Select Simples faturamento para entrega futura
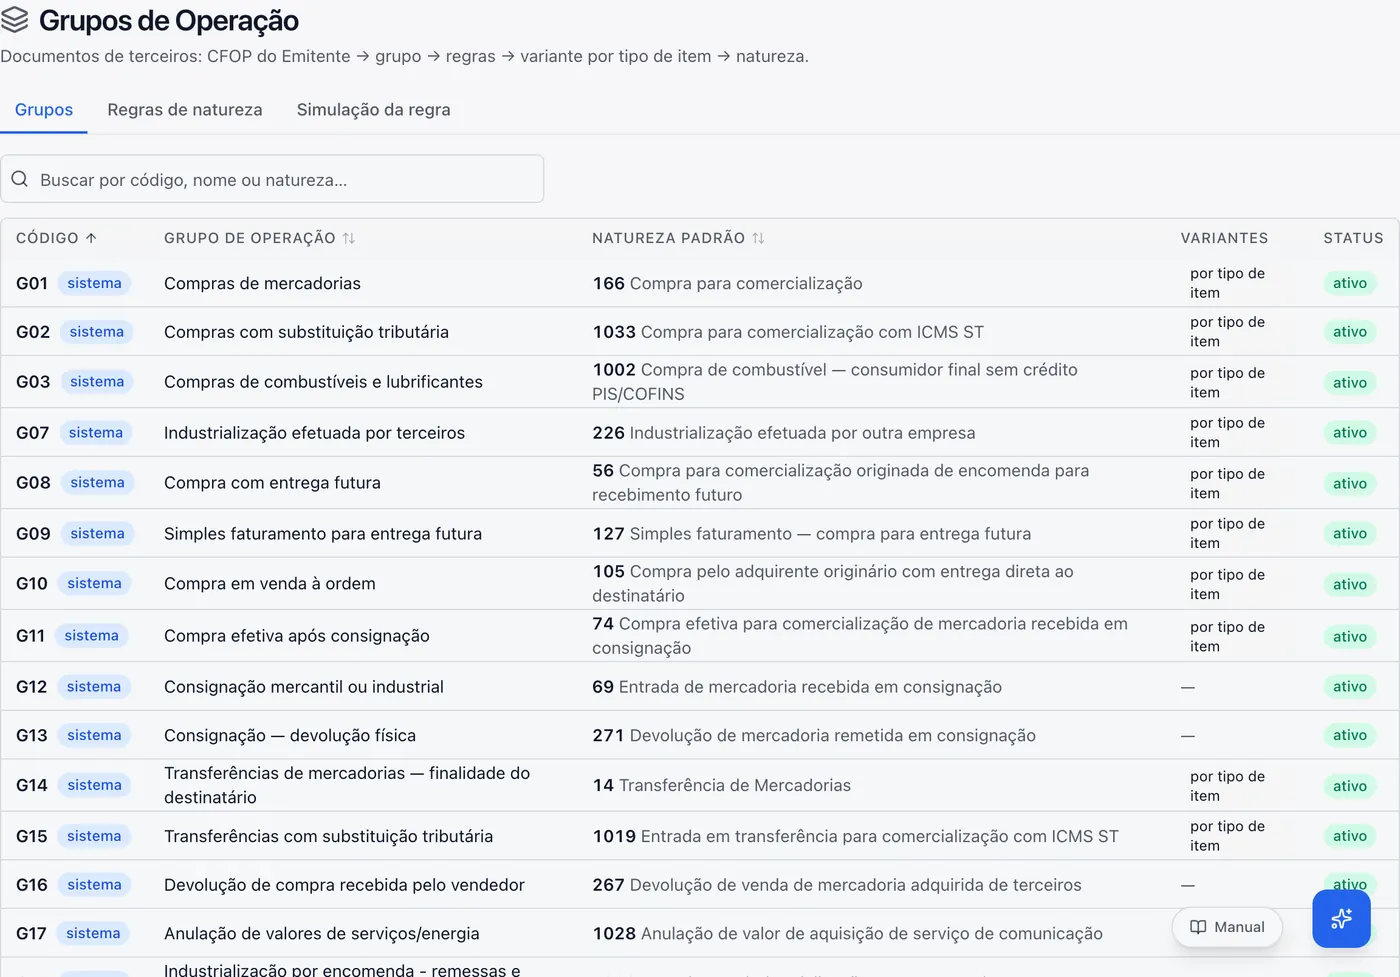Viewport: 1400px width, 977px height. [x=323, y=534]
